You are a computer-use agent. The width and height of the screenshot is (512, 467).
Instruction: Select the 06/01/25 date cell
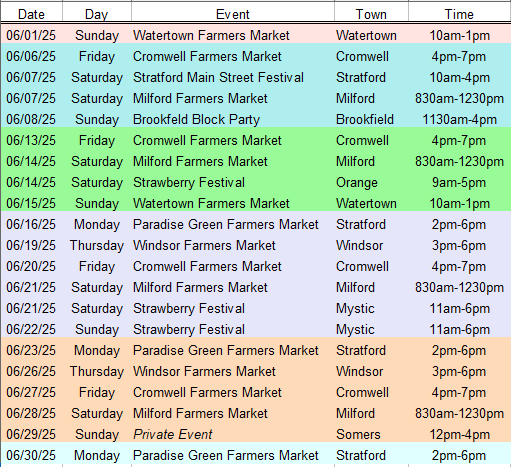point(31,35)
